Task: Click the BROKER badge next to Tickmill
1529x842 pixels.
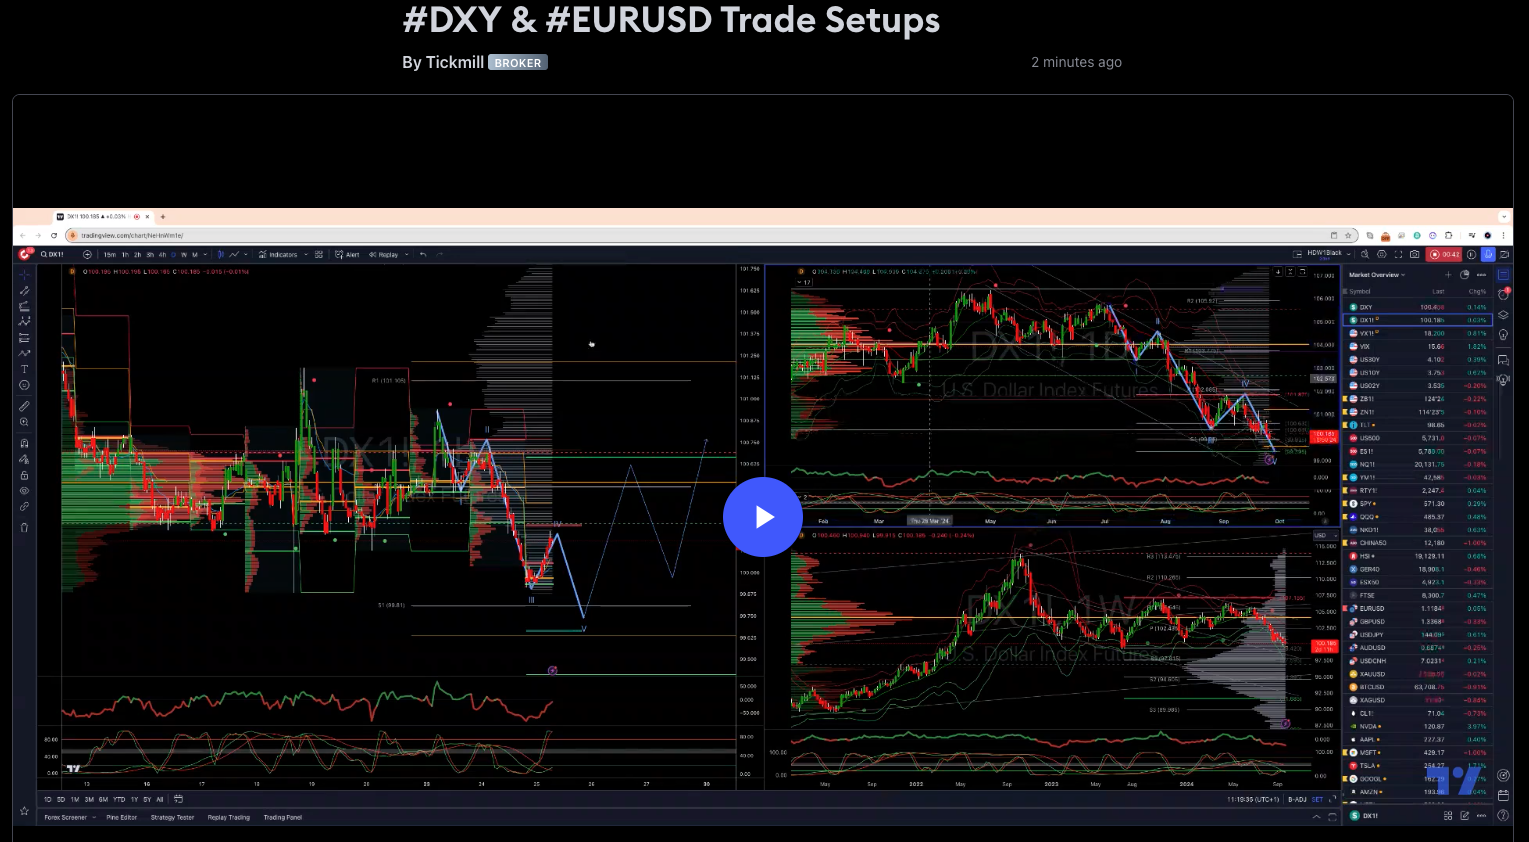Action: click(x=518, y=62)
